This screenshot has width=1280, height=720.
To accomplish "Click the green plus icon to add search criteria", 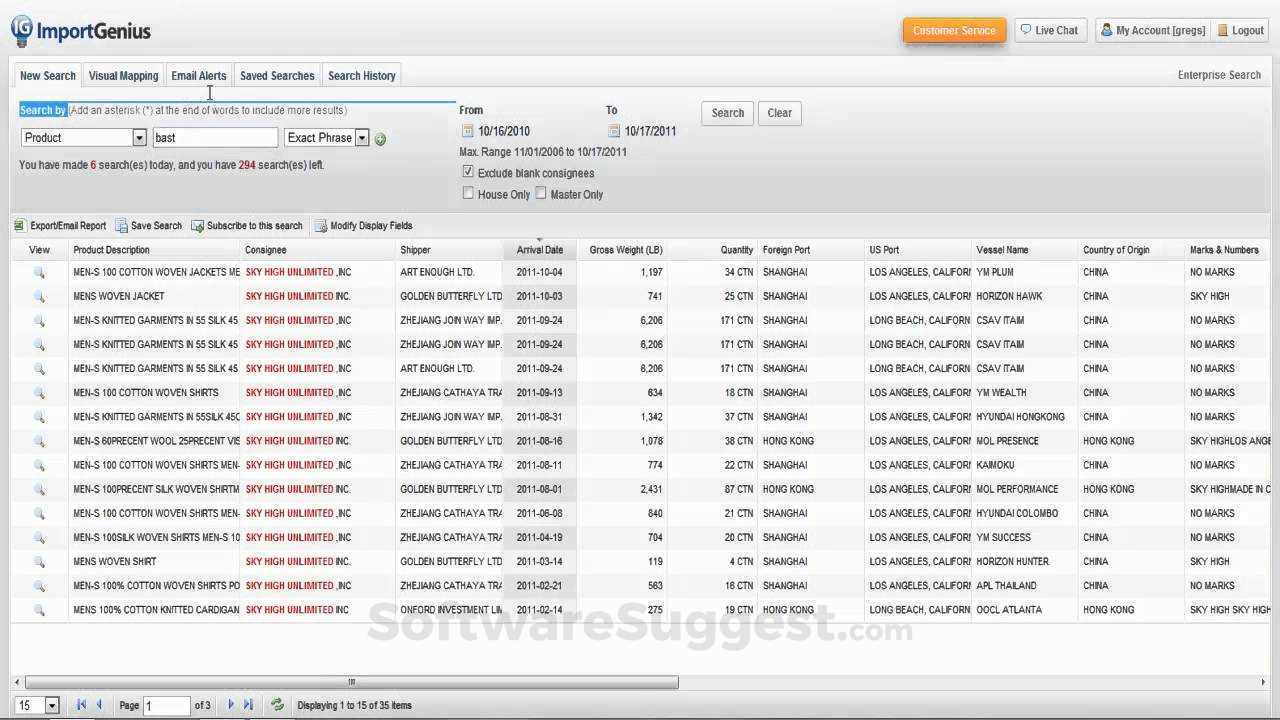I will pyautogui.click(x=380, y=138).
